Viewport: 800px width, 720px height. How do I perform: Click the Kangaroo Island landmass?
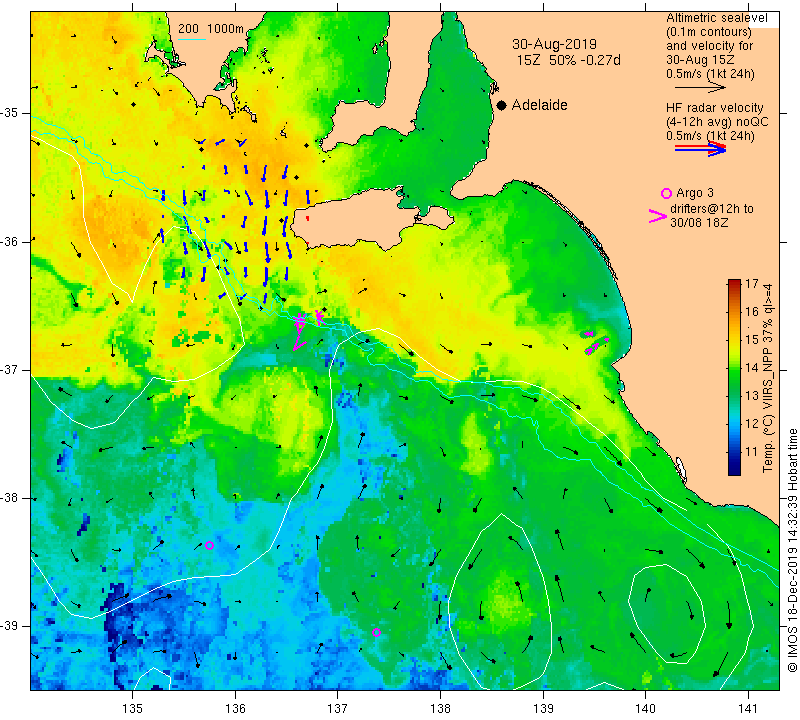[x=357, y=219]
